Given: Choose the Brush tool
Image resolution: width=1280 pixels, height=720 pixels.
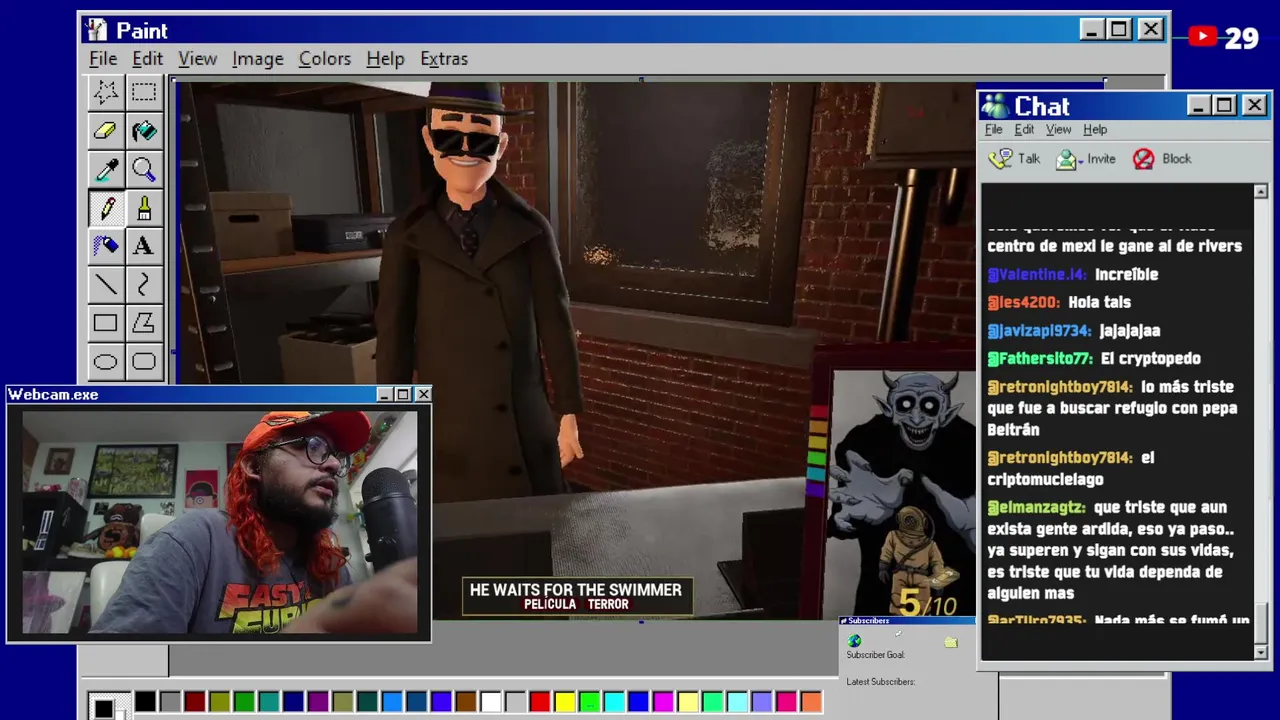Looking at the screenshot, I should coord(144,208).
